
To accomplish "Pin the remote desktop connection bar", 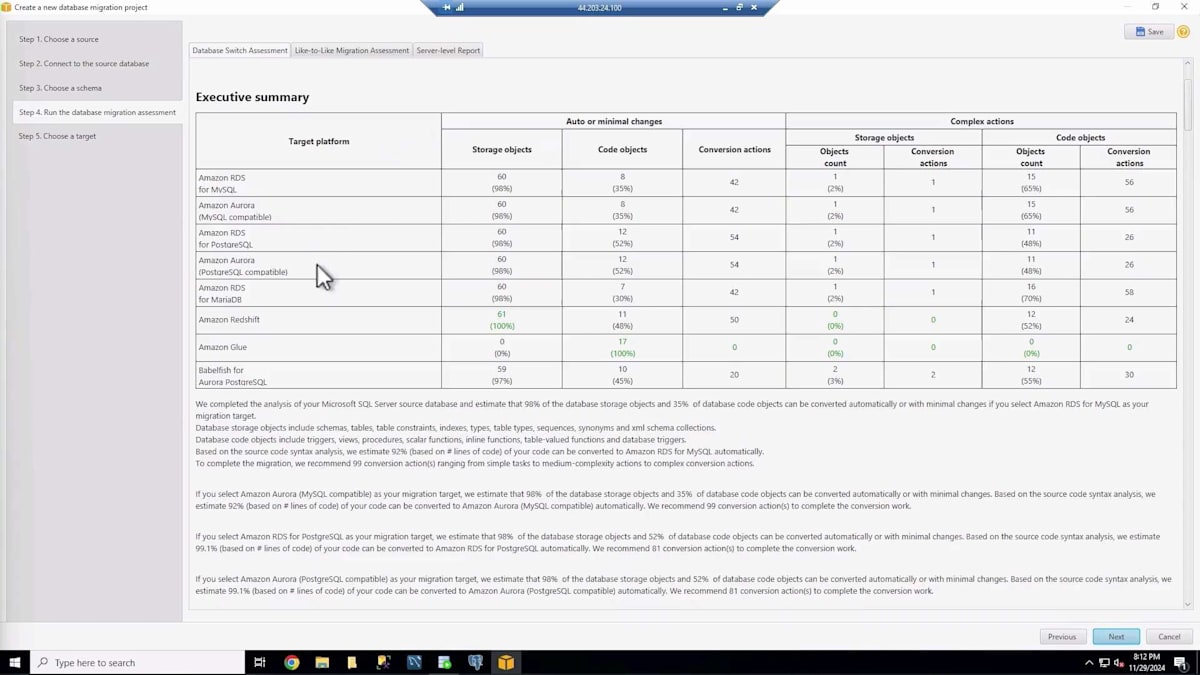I will (x=447, y=7).
